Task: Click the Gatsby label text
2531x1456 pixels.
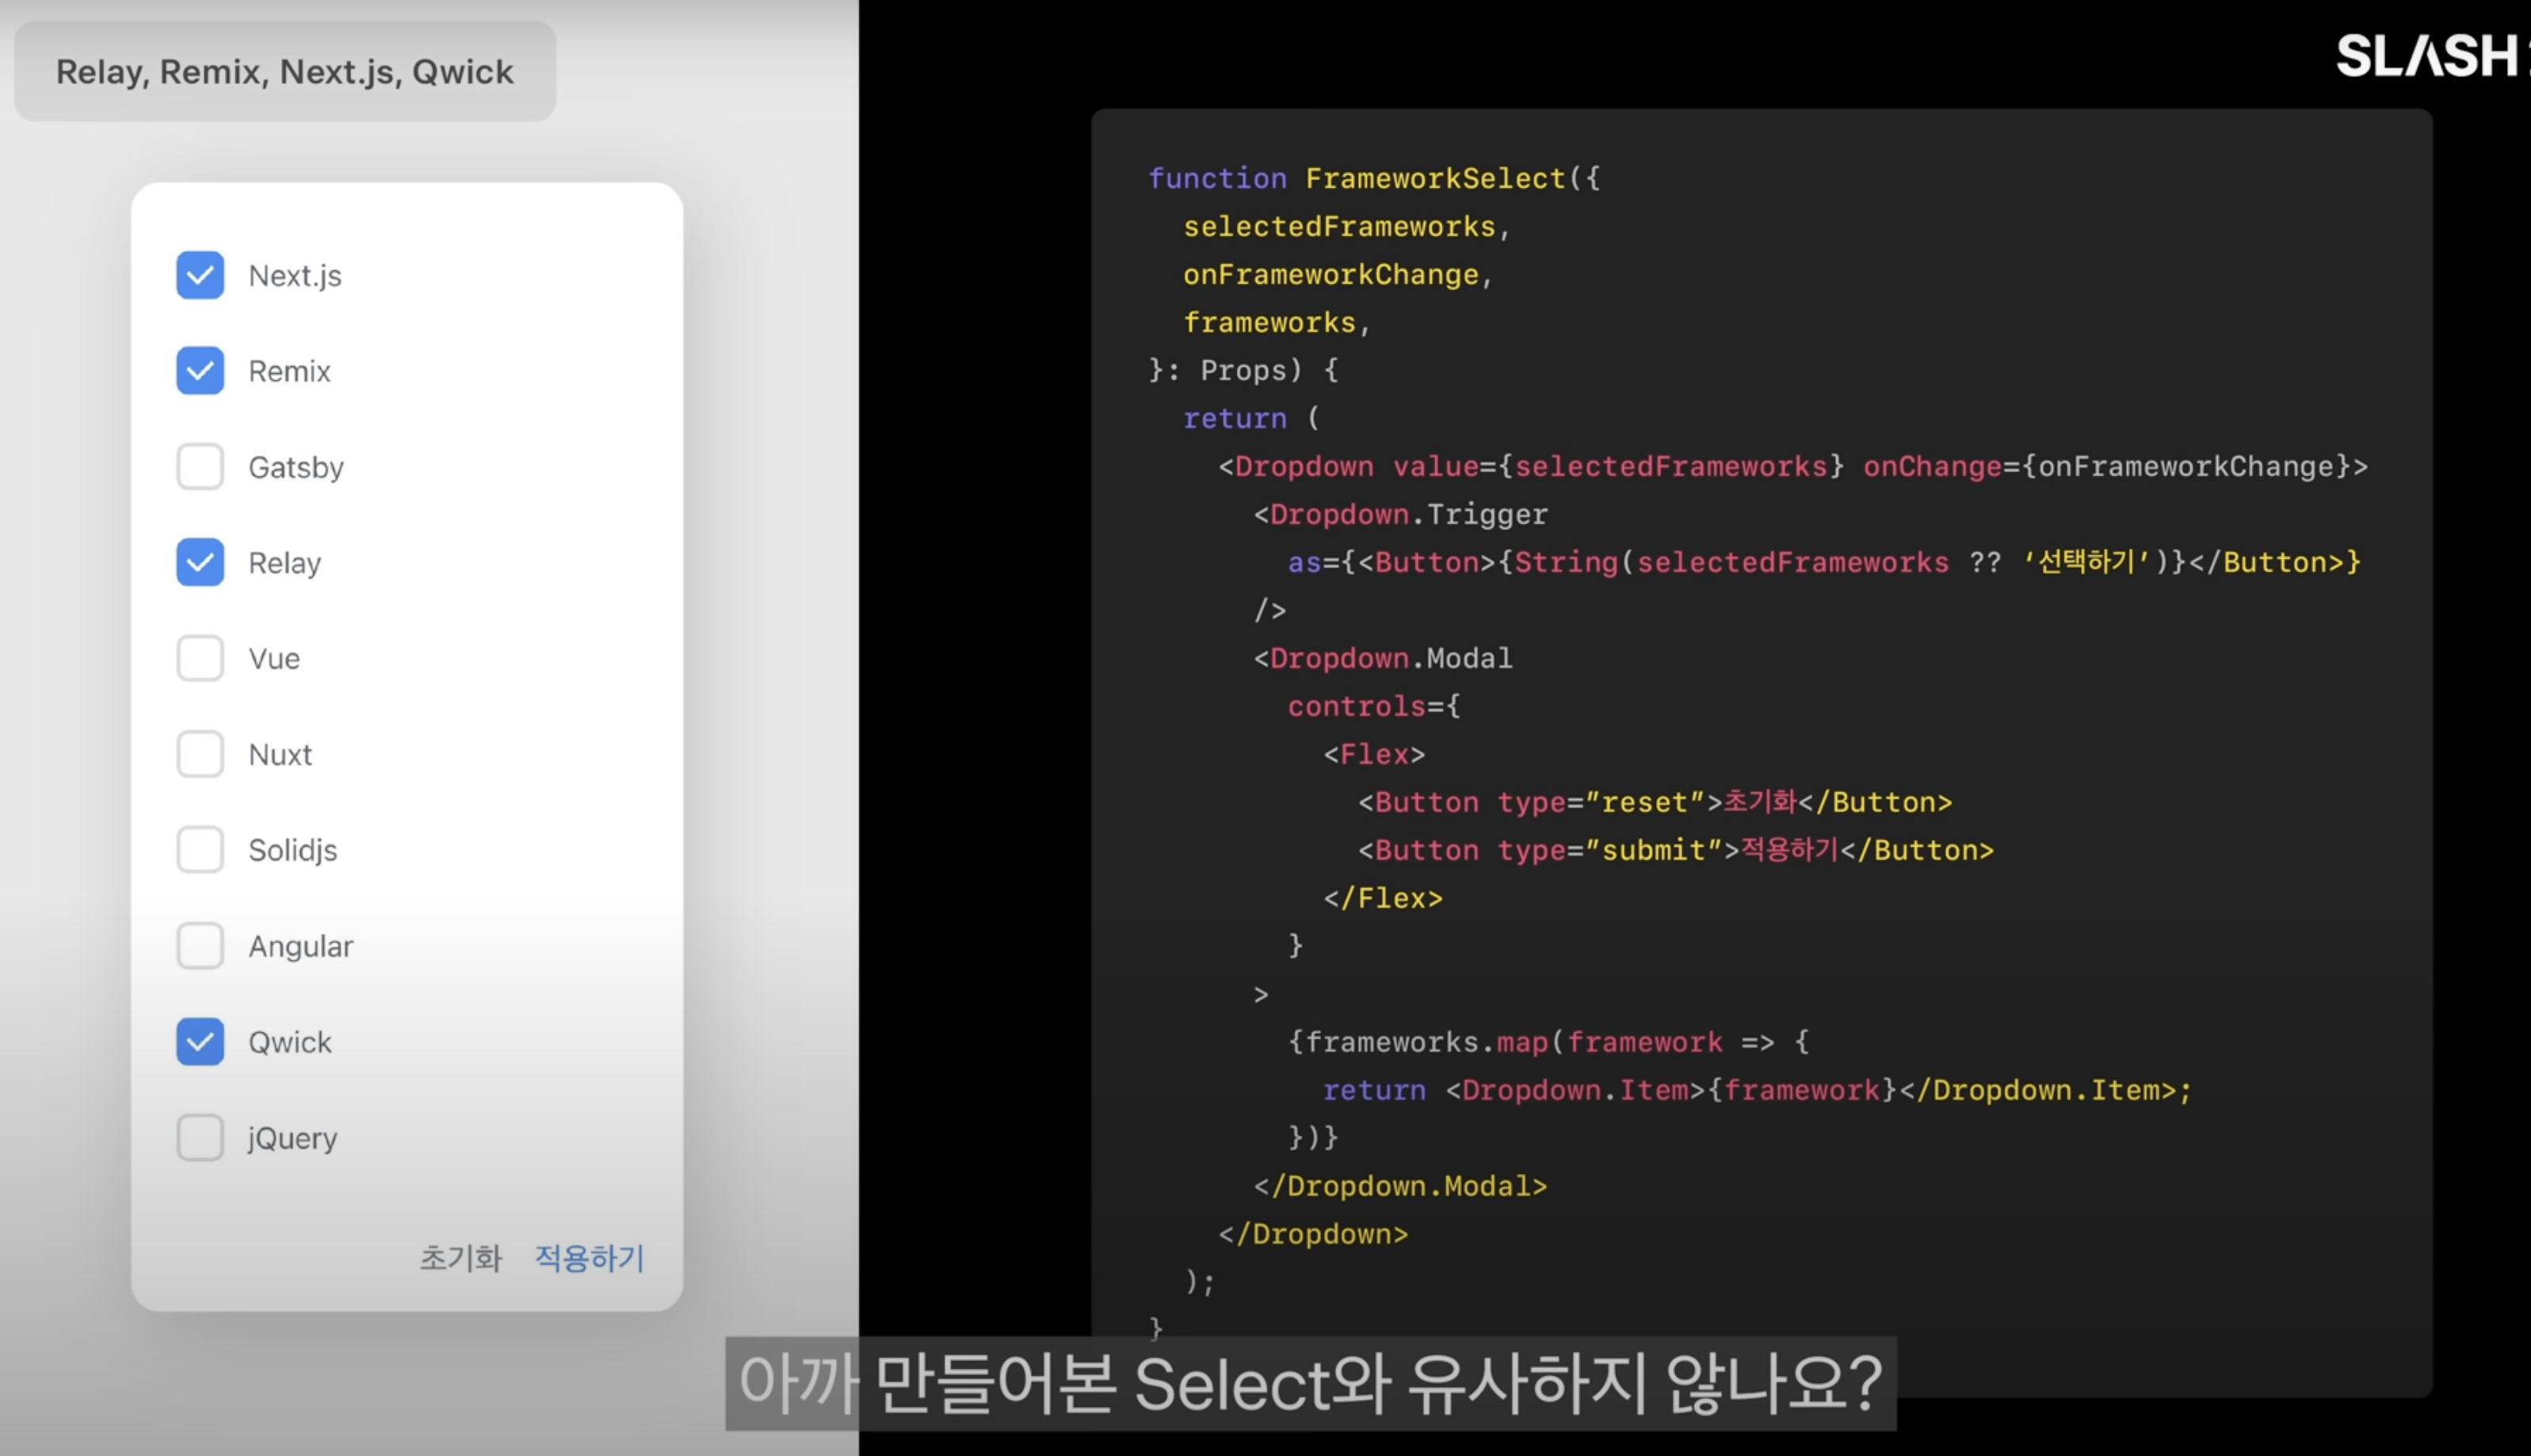Action: [296, 467]
